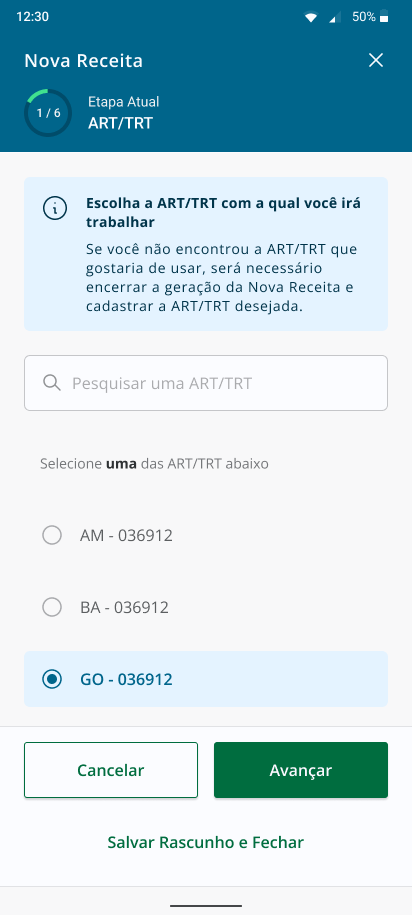Tap the BA - 036912 label text
Screen dimensions: 412x915
click(124, 607)
